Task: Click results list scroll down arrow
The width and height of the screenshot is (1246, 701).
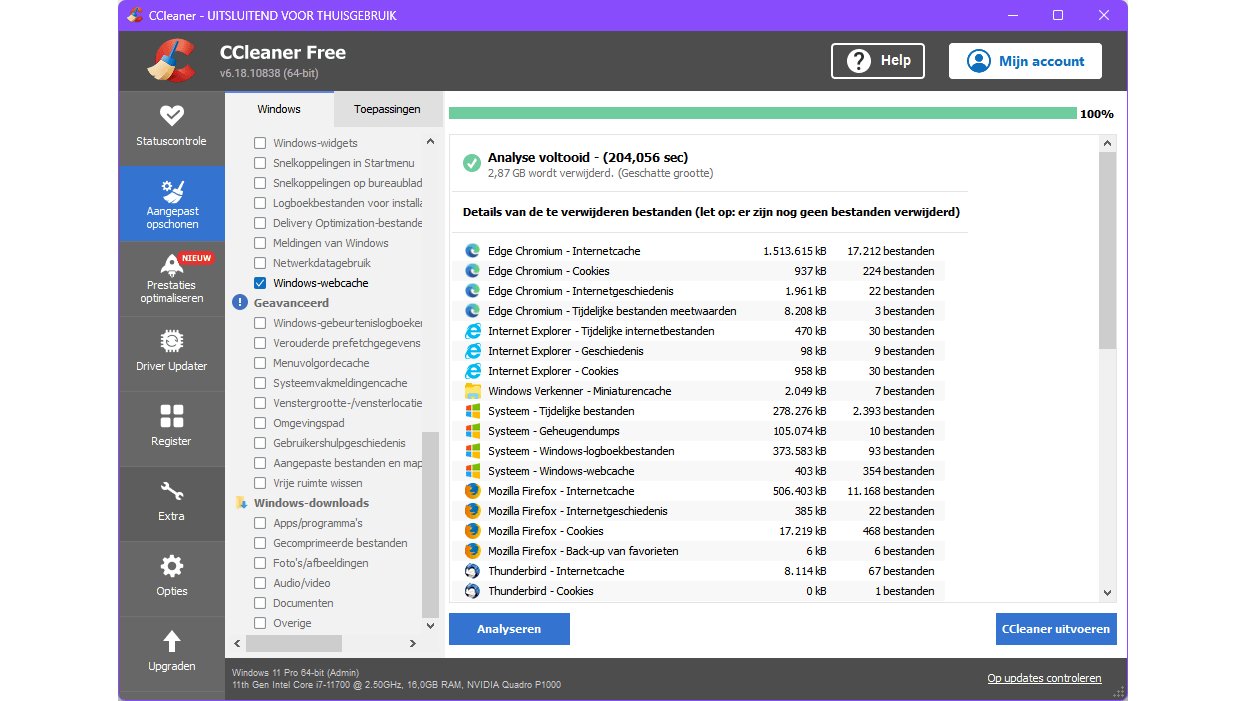Action: click(x=1107, y=592)
